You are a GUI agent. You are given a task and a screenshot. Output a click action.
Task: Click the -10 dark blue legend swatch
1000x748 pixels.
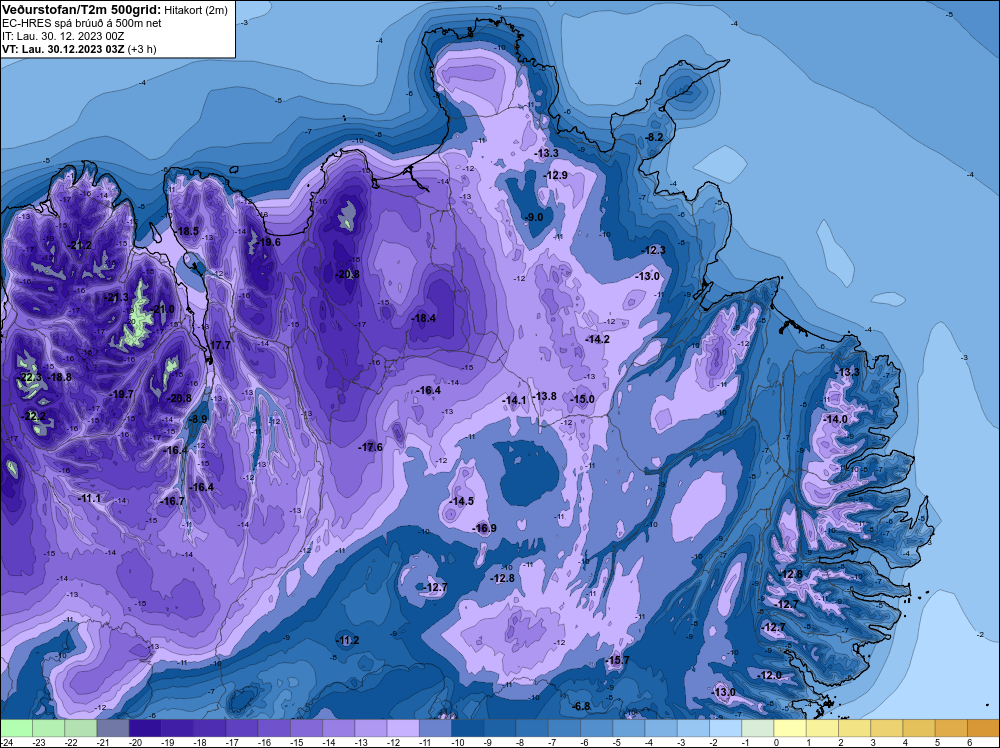coord(467,728)
